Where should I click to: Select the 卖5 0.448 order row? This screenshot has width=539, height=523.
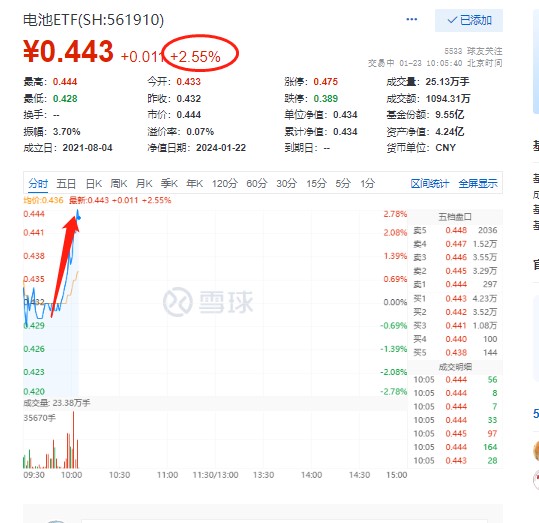[x=455, y=230]
